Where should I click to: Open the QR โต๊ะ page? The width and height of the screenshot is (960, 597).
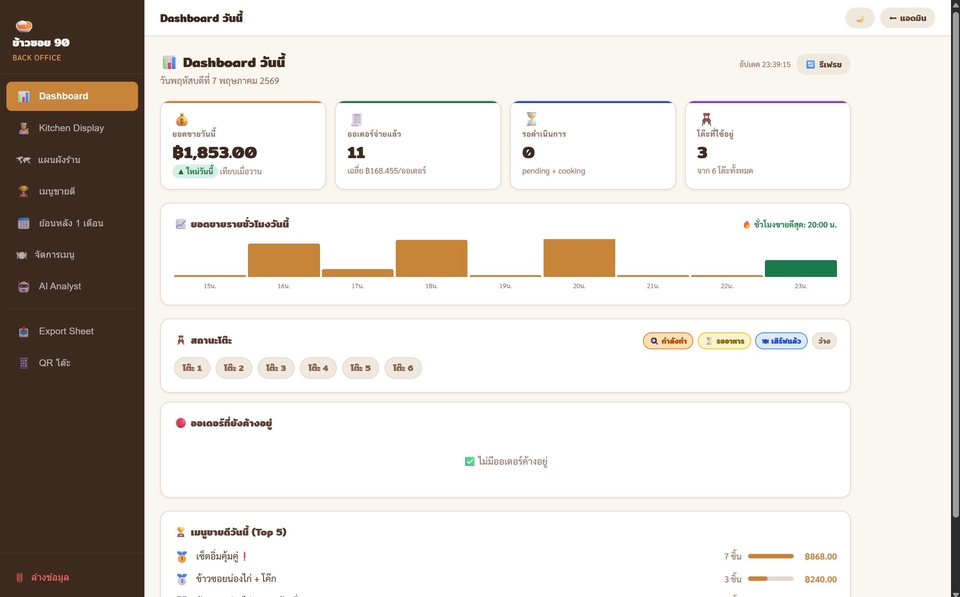point(72,363)
